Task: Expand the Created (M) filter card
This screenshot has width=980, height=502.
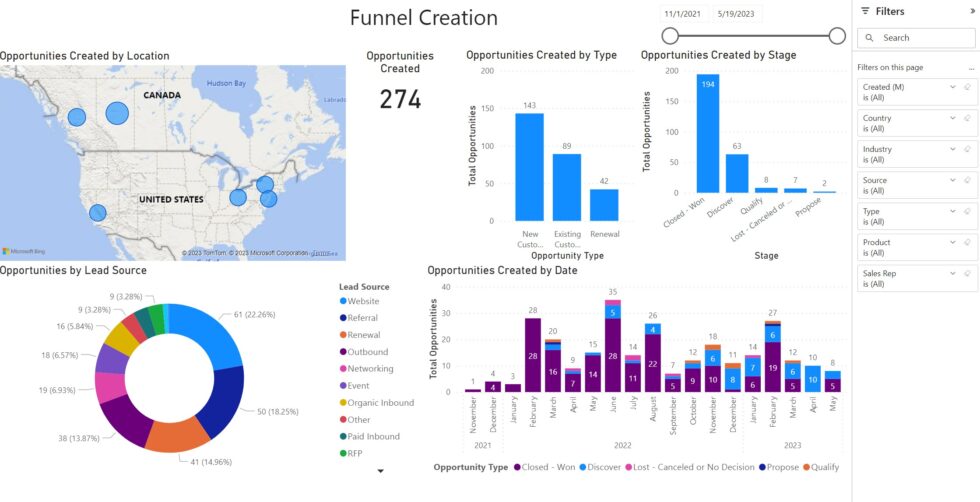Action: point(953,87)
